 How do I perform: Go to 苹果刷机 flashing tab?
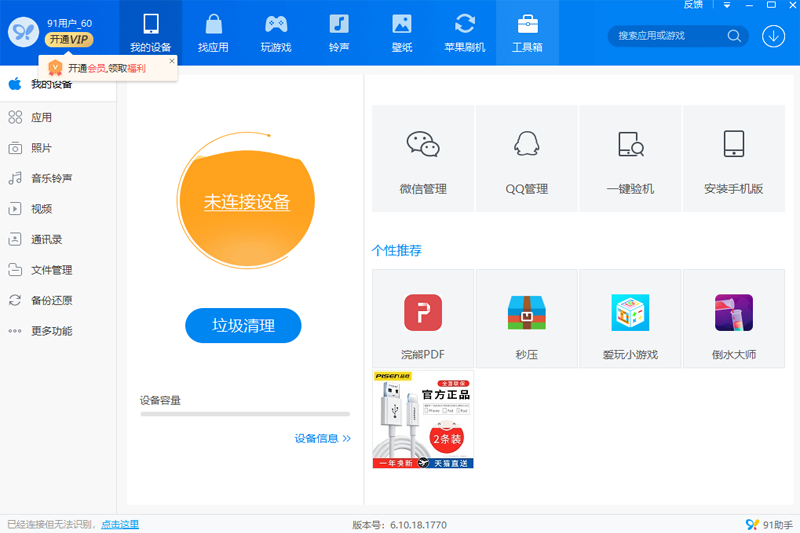tap(465, 33)
